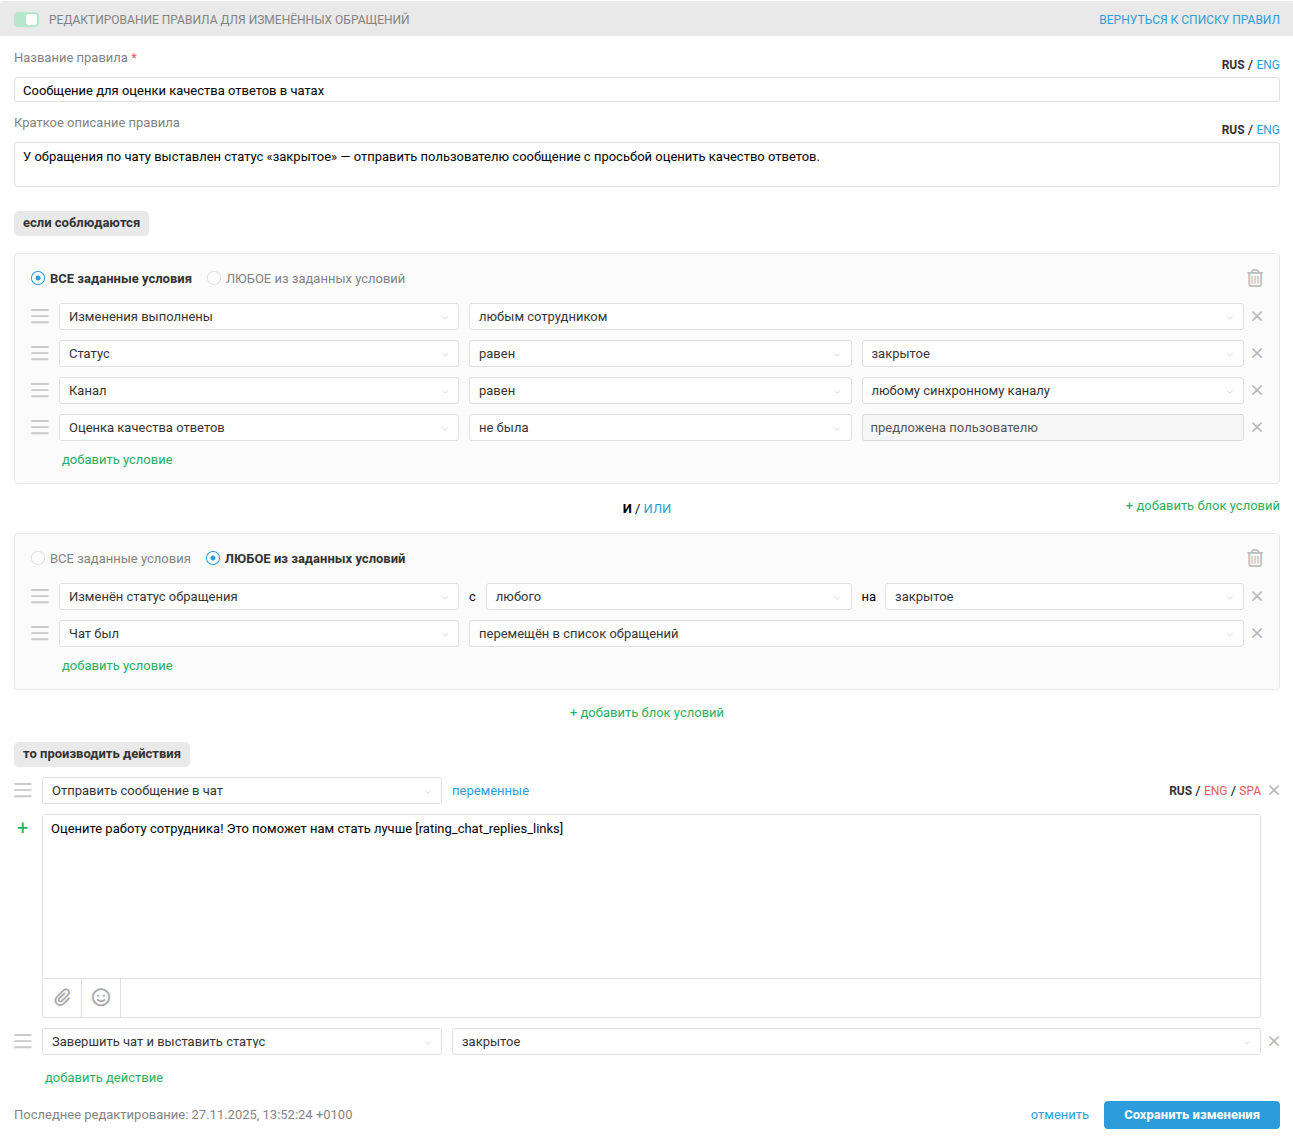Select 'ЛЮБОЕ из заданных условий' in first block
Viewport: 1293px width, 1143px height.
coord(214,278)
